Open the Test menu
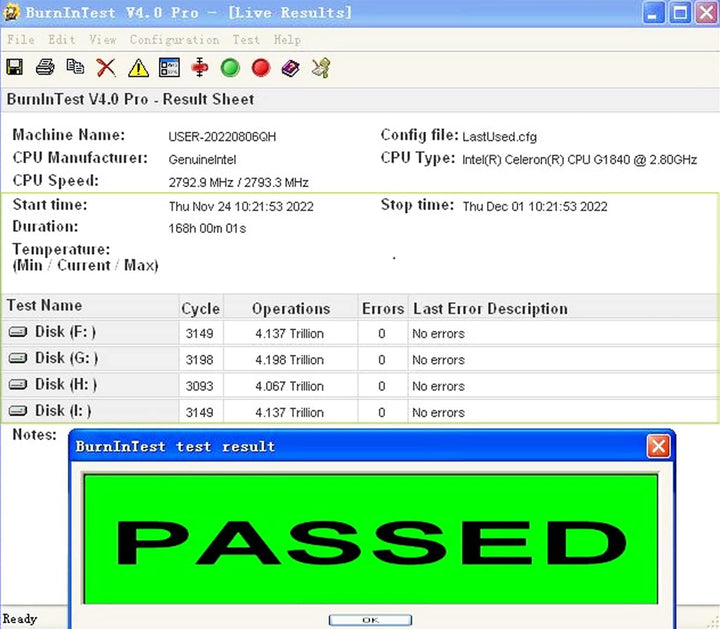This screenshot has width=720, height=629. pos(246,40)
